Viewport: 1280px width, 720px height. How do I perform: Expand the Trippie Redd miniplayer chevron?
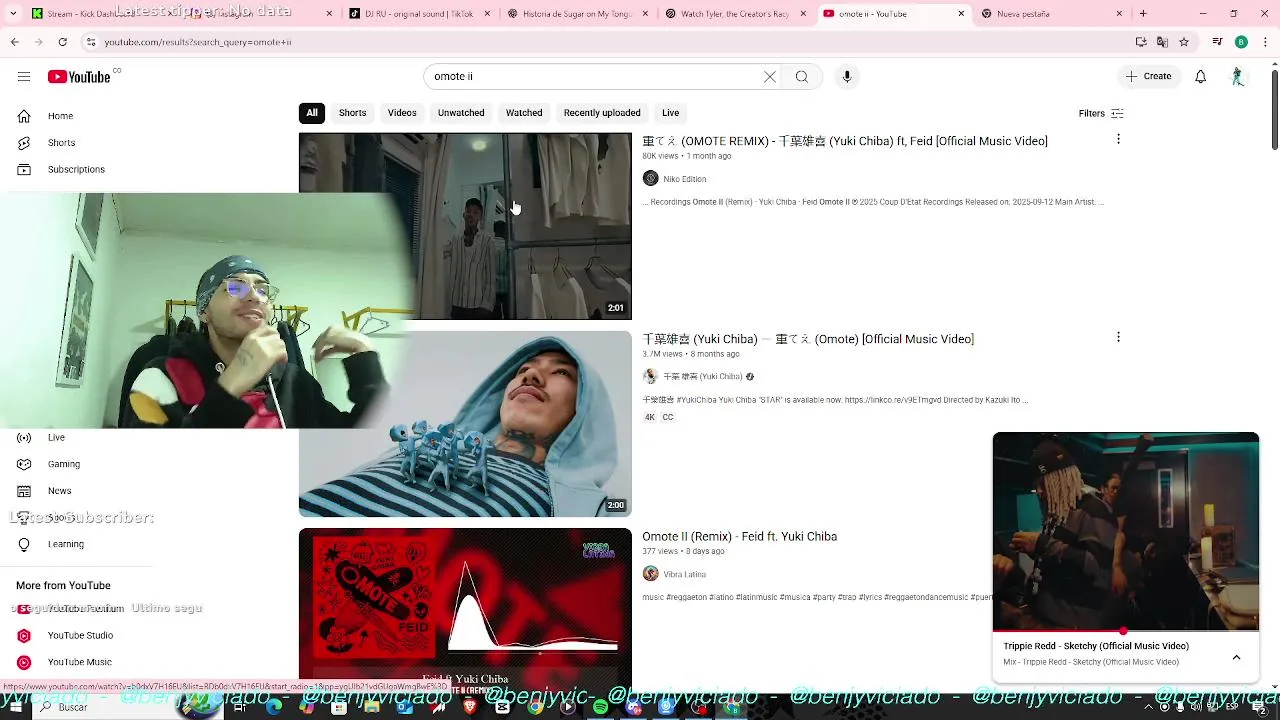tap(1236, 657)
